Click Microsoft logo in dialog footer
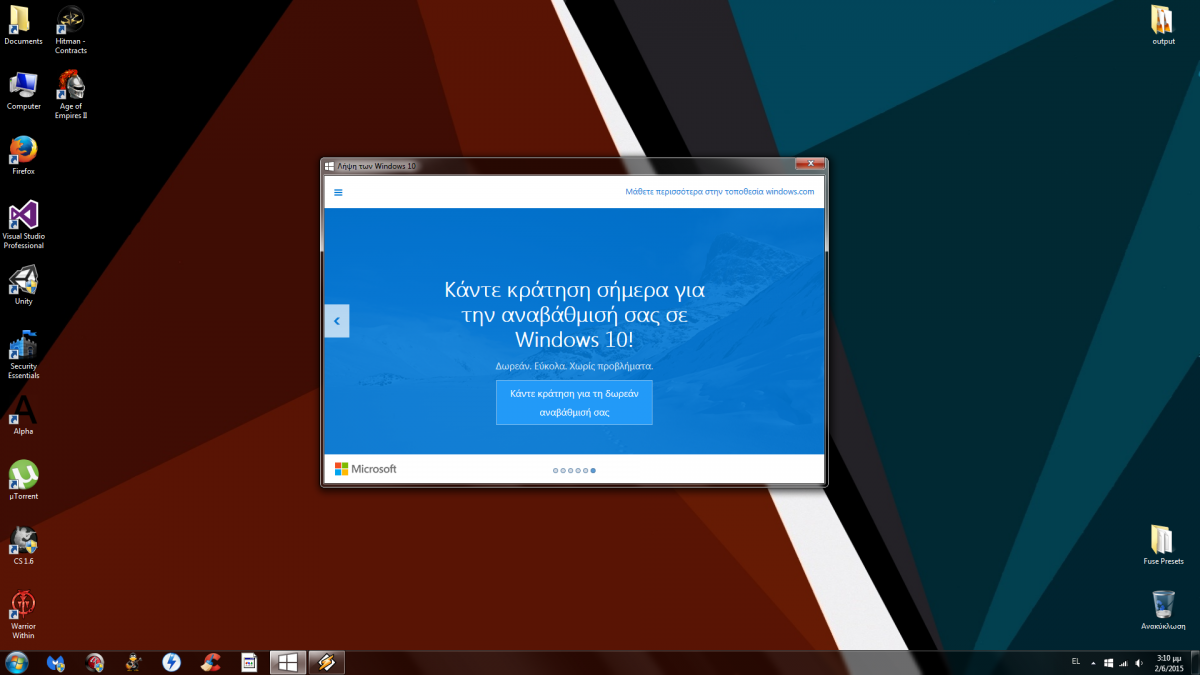This screenshot has width=1200, height=675. point(365,469)
